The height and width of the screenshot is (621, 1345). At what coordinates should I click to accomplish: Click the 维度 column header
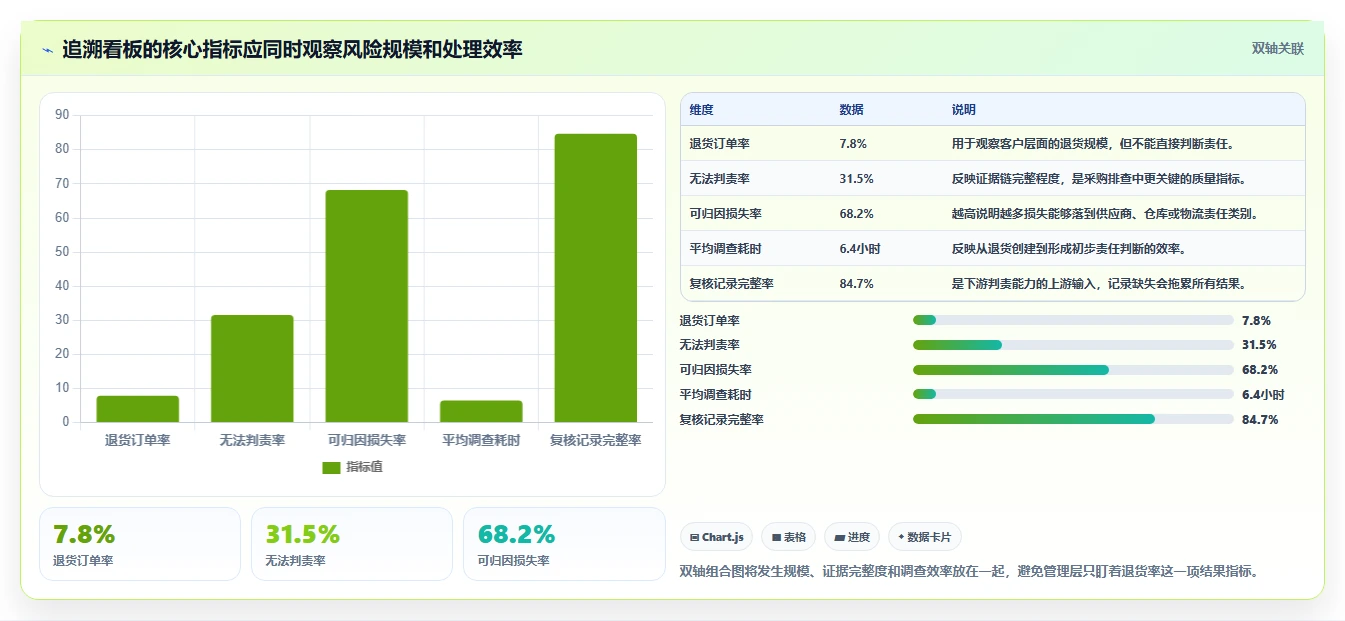pos(701,110)
